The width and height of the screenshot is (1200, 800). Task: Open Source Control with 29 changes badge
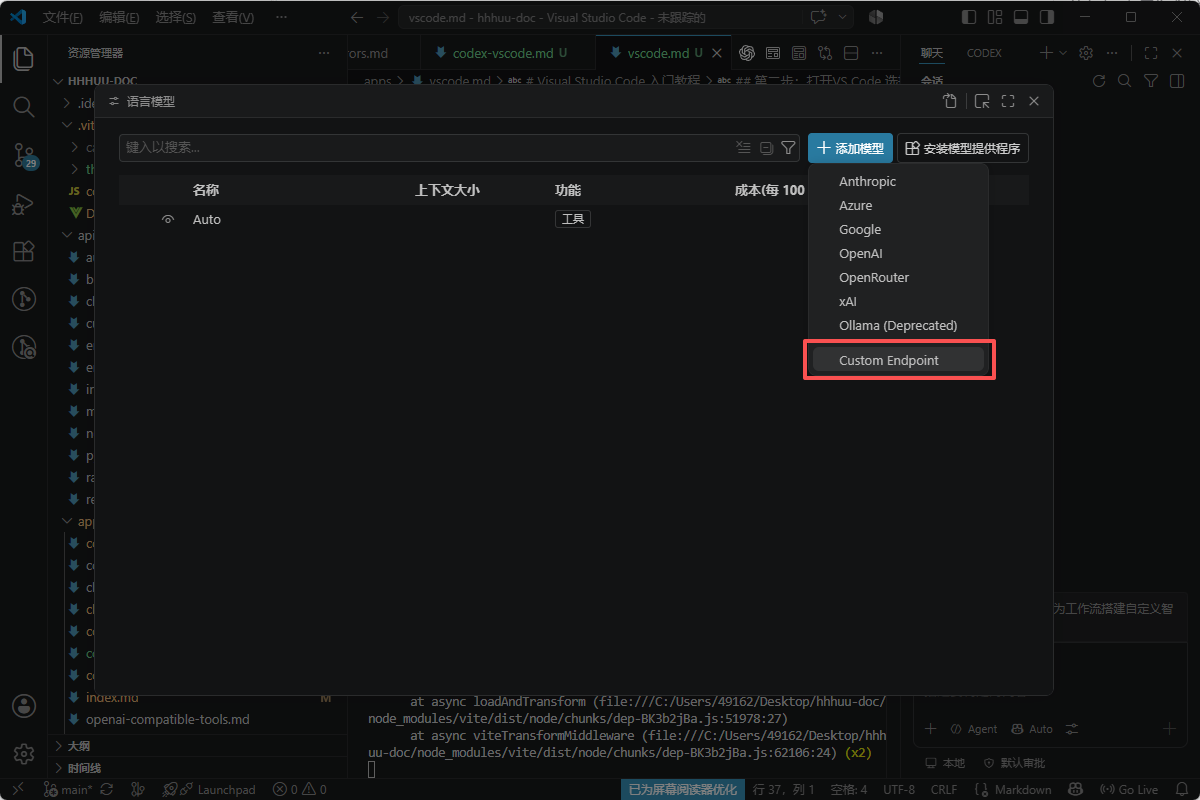pyautogui.click(x=23, y=154)
